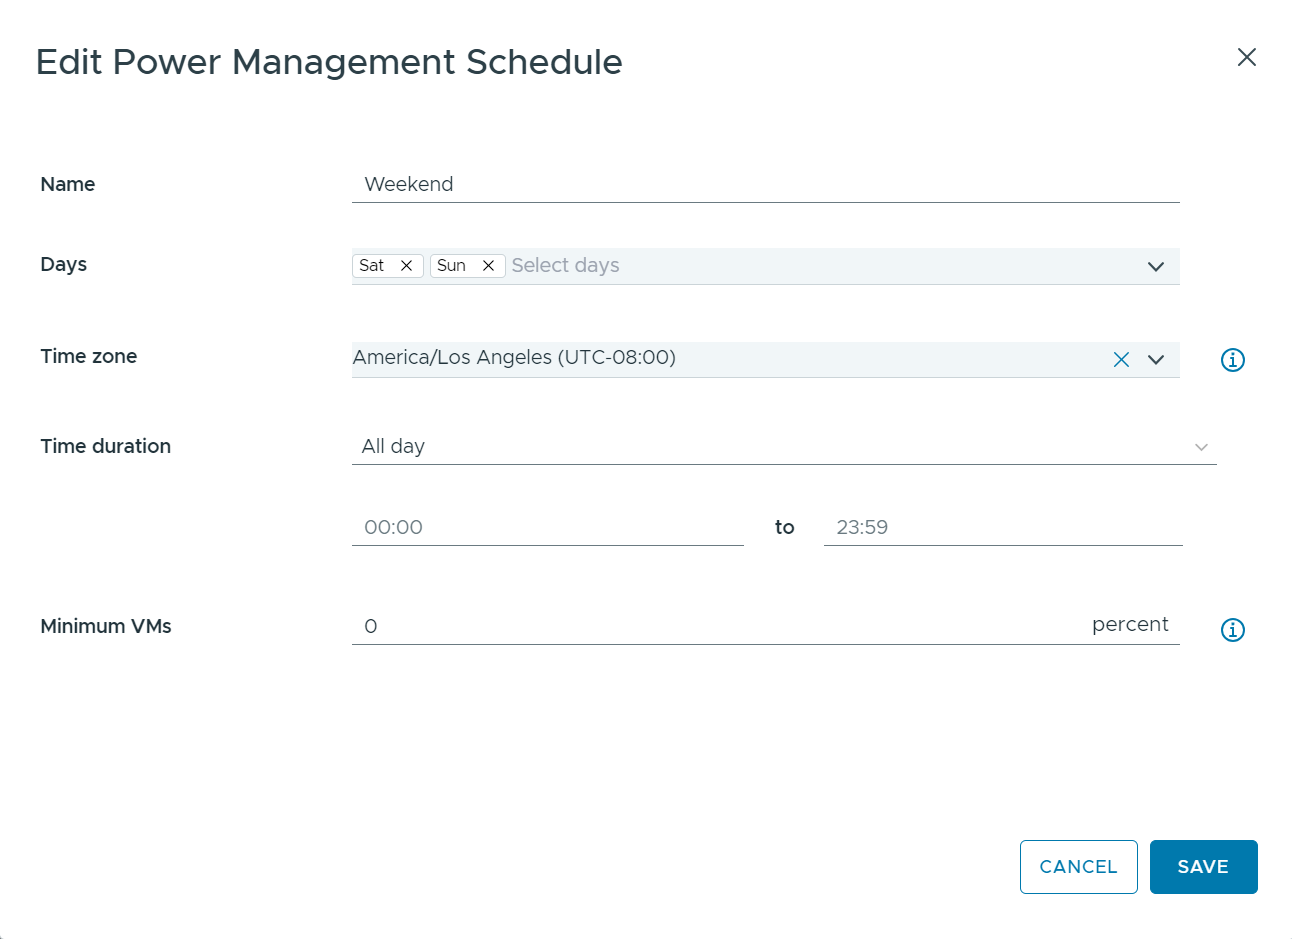This screenshot has width=1292, height=939.
Task: Remove the Sun day tag
Action: click(488, 266)
